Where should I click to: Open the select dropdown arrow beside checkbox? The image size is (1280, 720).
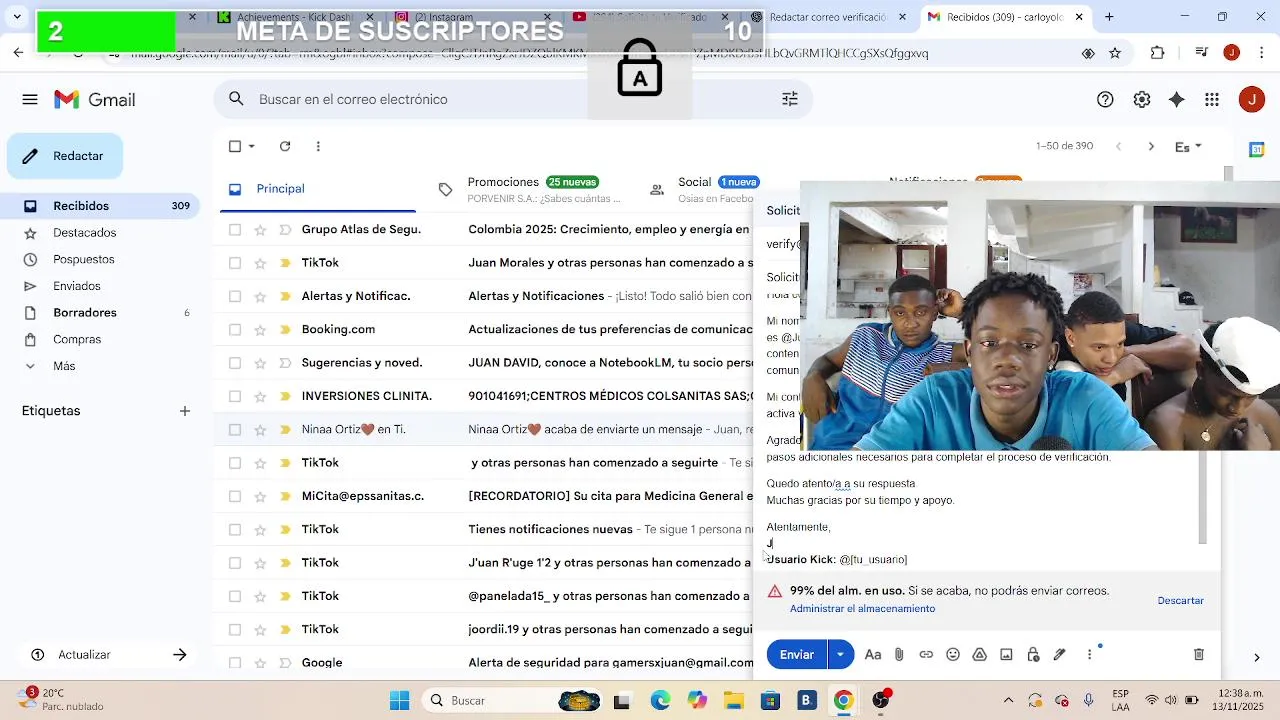pyautogui.click(x=251, y=146)
